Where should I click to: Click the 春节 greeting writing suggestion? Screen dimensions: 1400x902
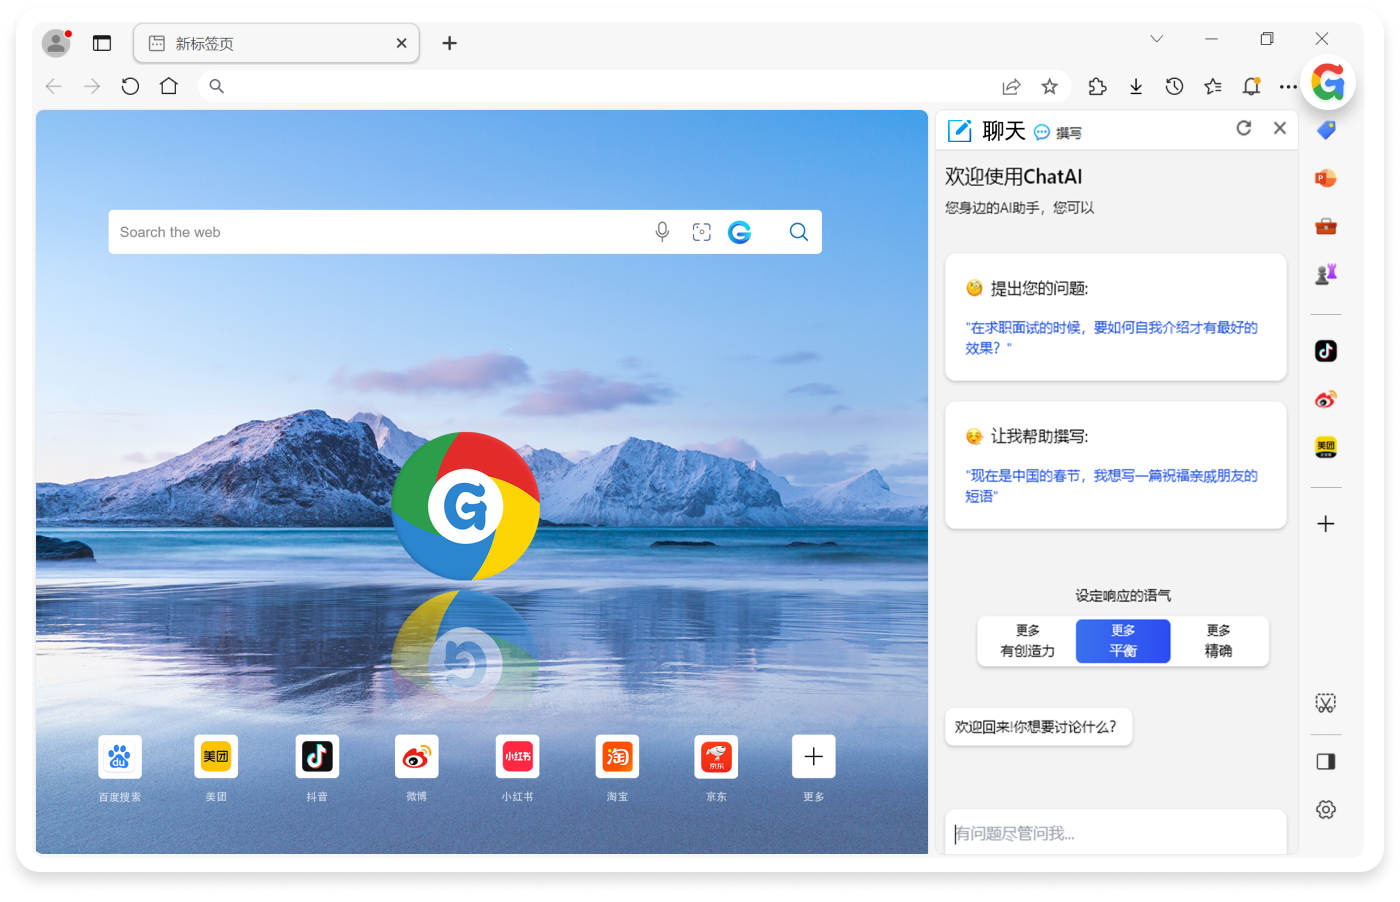pos(1111,485)
